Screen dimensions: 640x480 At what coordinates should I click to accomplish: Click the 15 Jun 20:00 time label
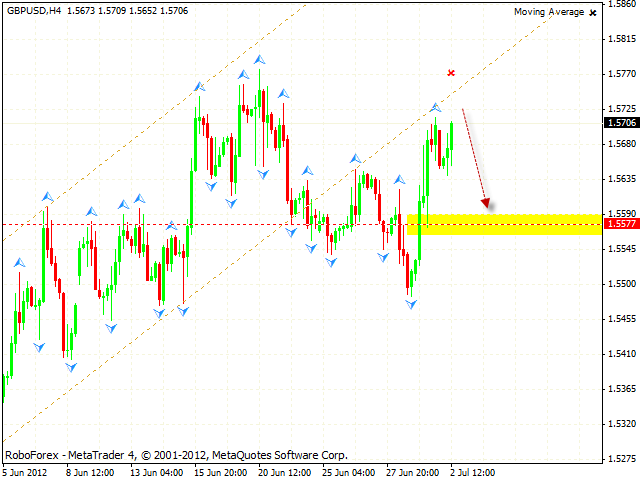pyautogui.click(x=219, y=472)
